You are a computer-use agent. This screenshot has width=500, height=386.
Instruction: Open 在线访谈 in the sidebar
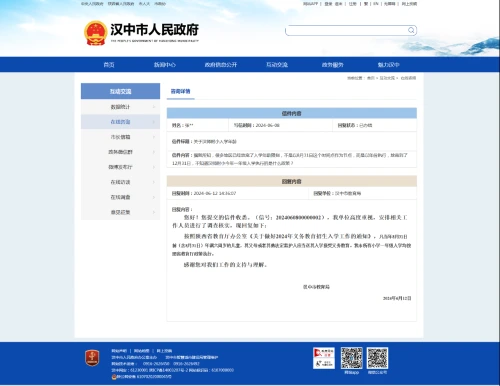[120, 182]
